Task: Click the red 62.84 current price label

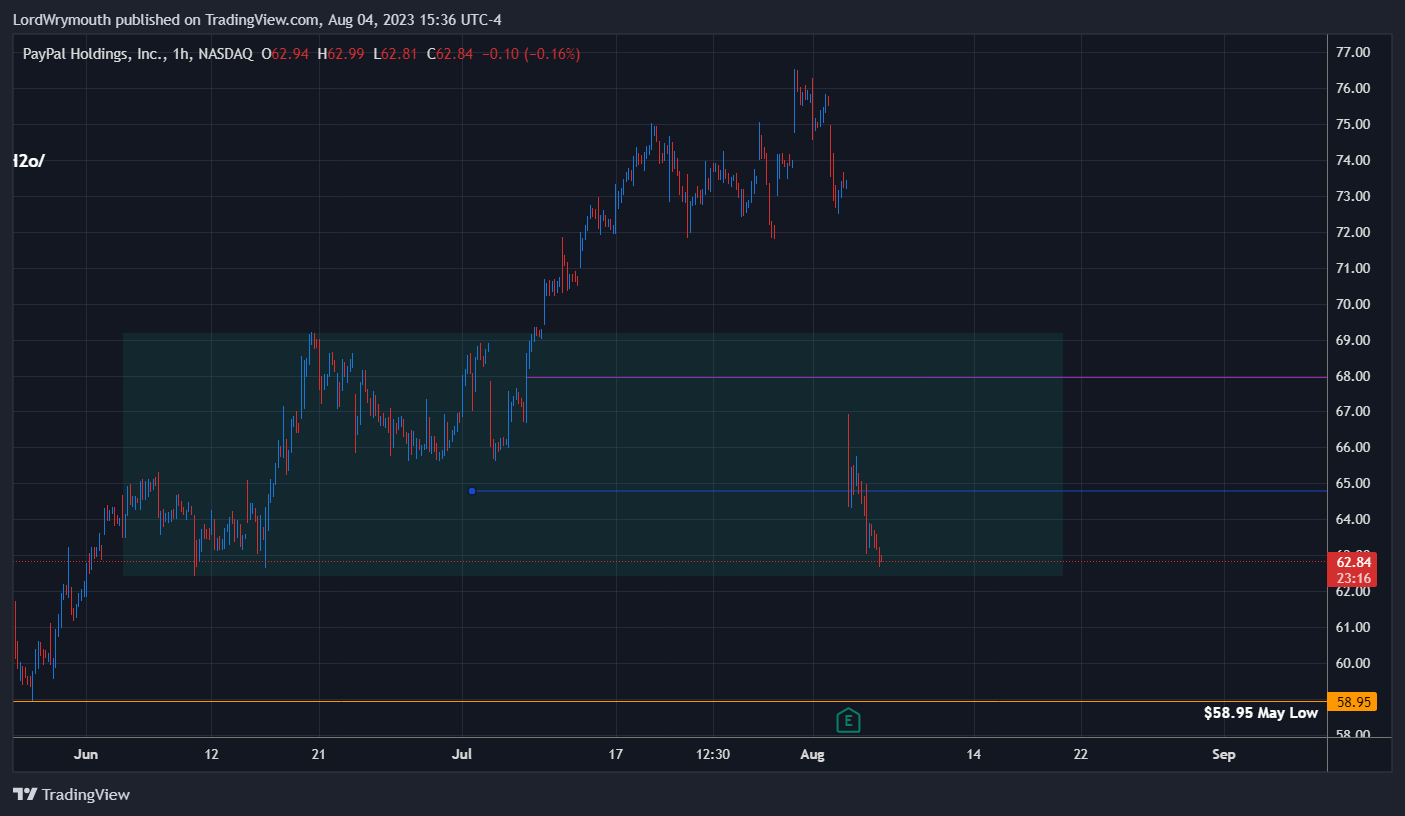Action: click(1351, 562)
